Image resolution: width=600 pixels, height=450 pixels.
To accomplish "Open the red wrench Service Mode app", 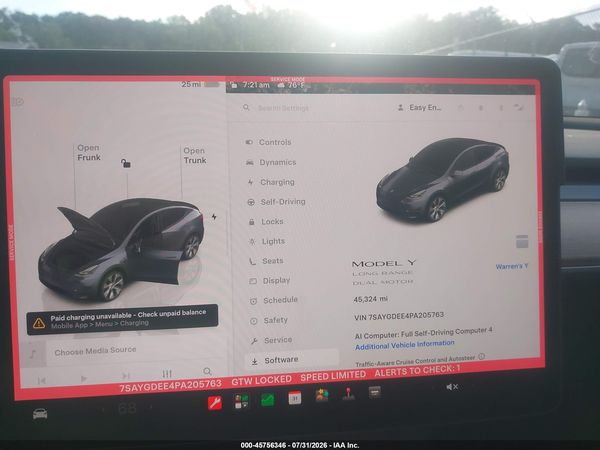I will [215, 403].
